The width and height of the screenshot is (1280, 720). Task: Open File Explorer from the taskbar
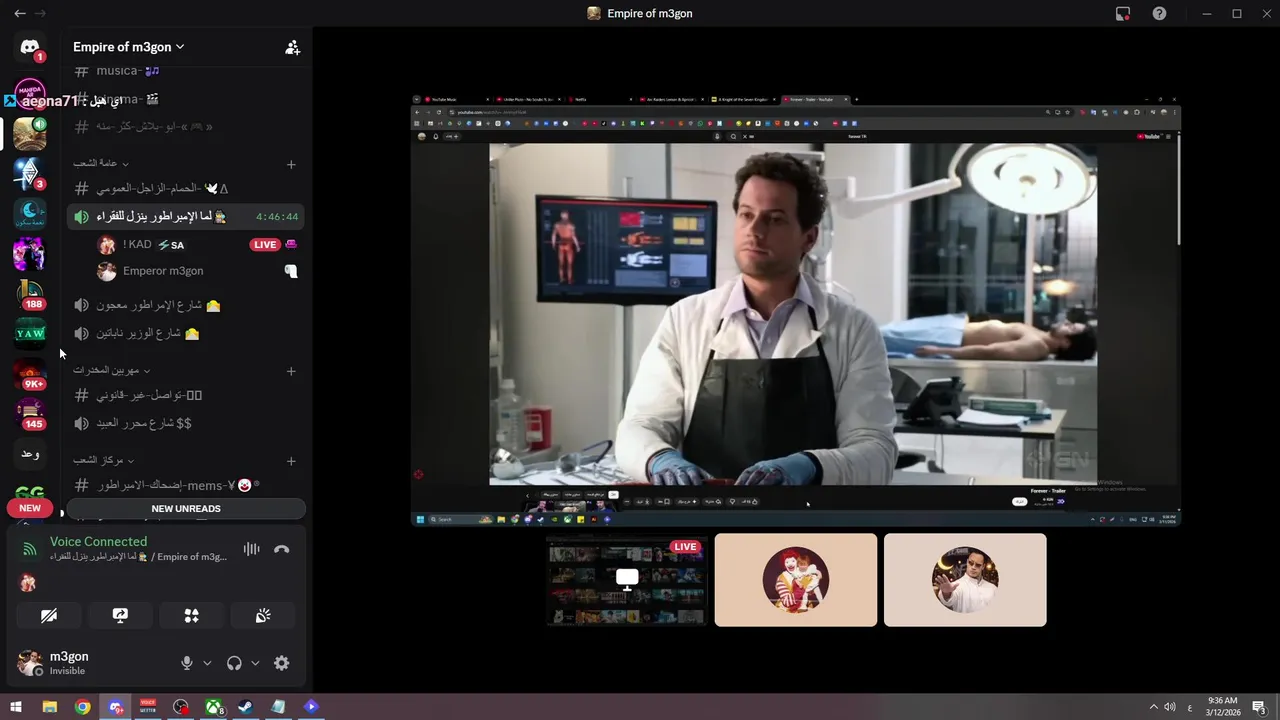point(49,707)
